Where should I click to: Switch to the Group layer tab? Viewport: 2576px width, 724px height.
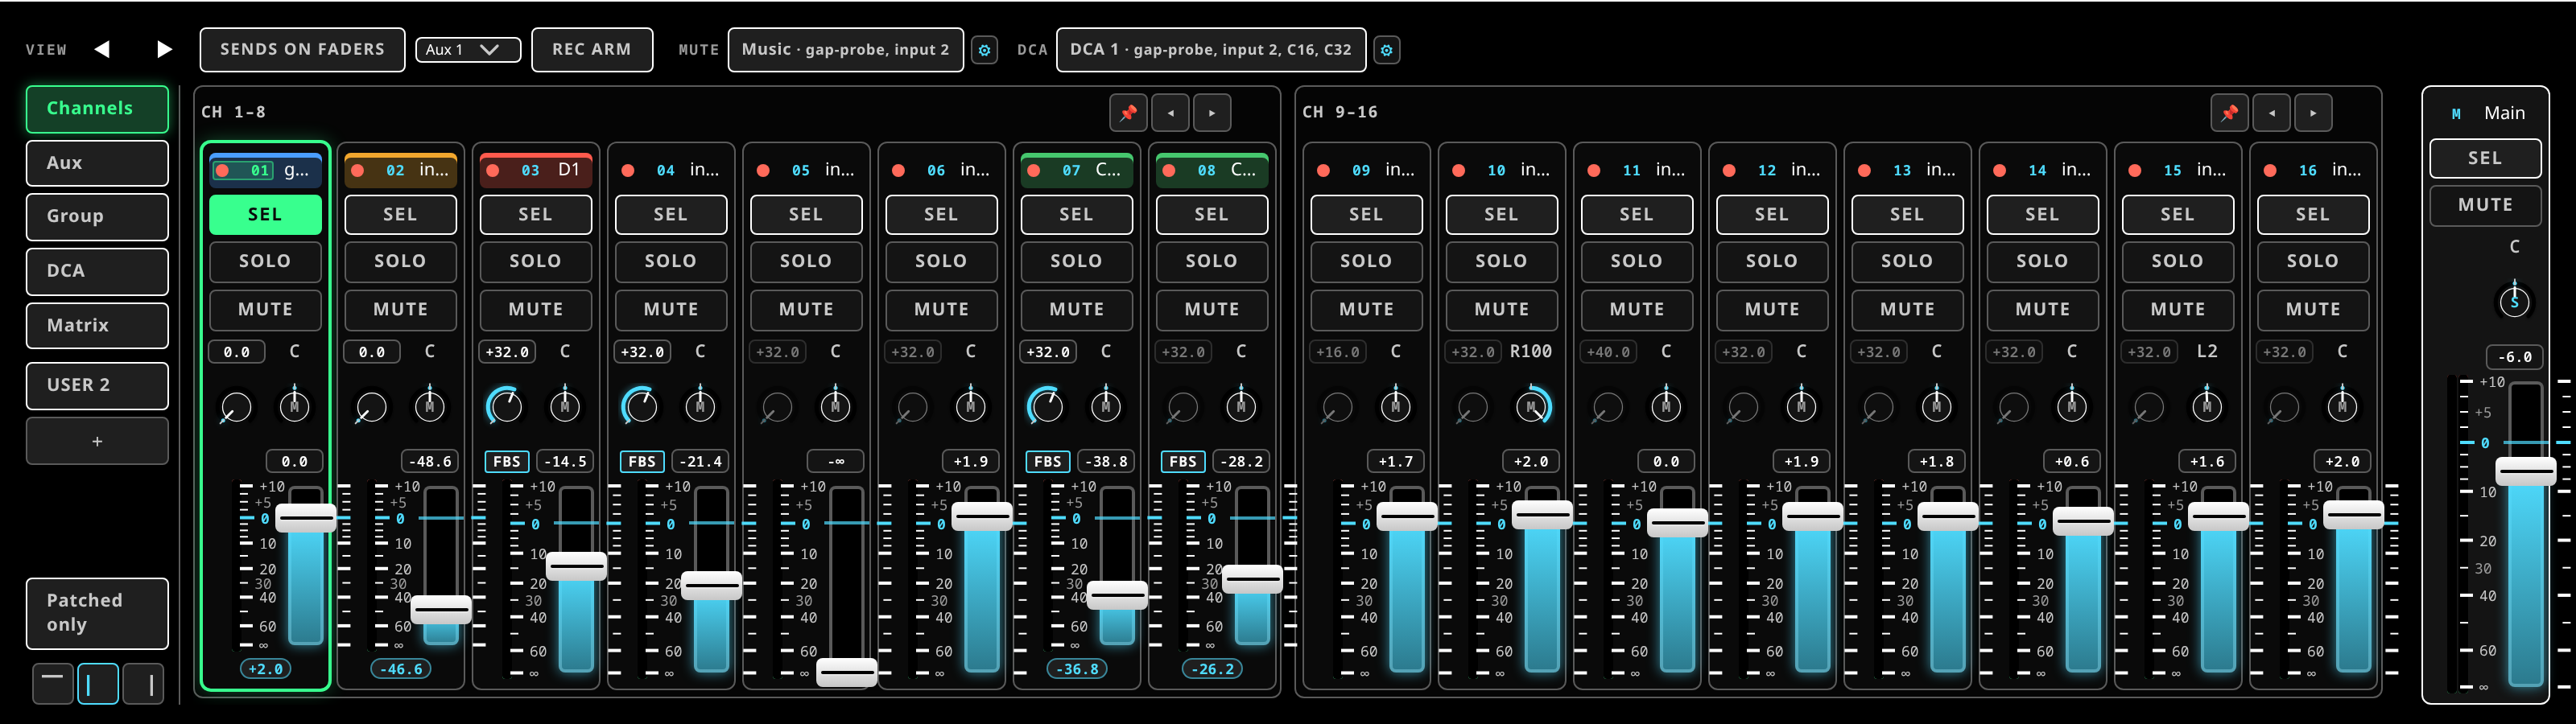(97, 217)
